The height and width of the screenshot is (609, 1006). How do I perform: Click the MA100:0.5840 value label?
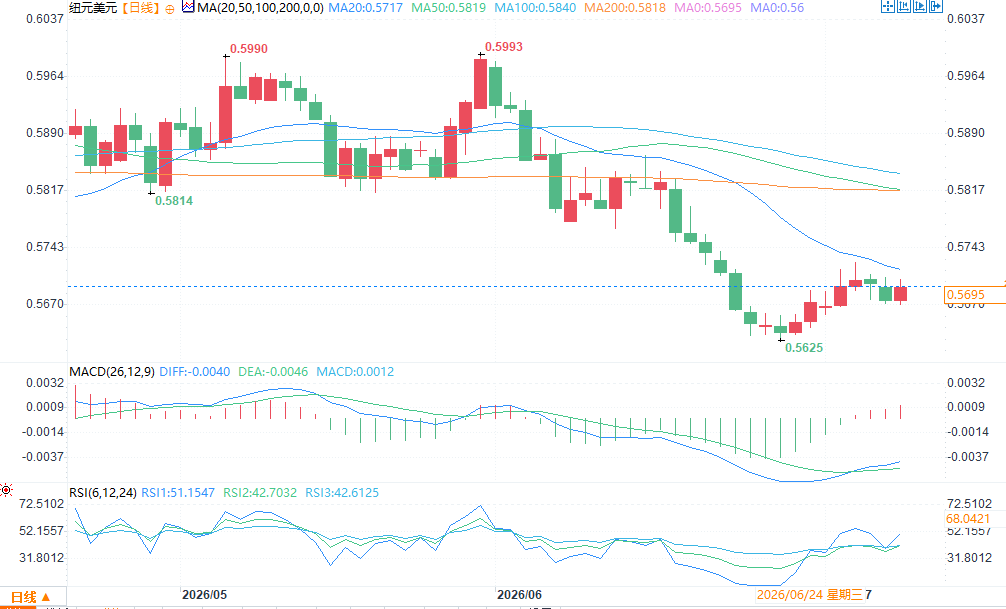536,8
